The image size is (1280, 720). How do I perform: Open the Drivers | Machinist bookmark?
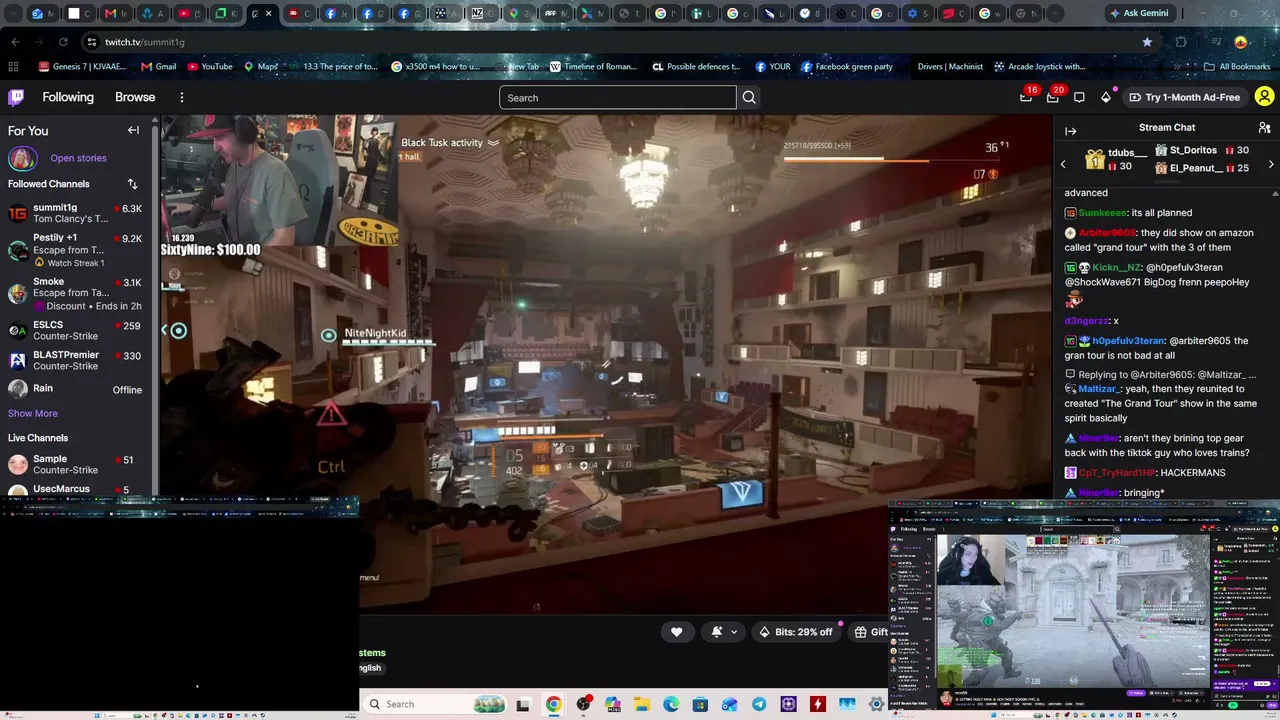[x=950, y=67]
